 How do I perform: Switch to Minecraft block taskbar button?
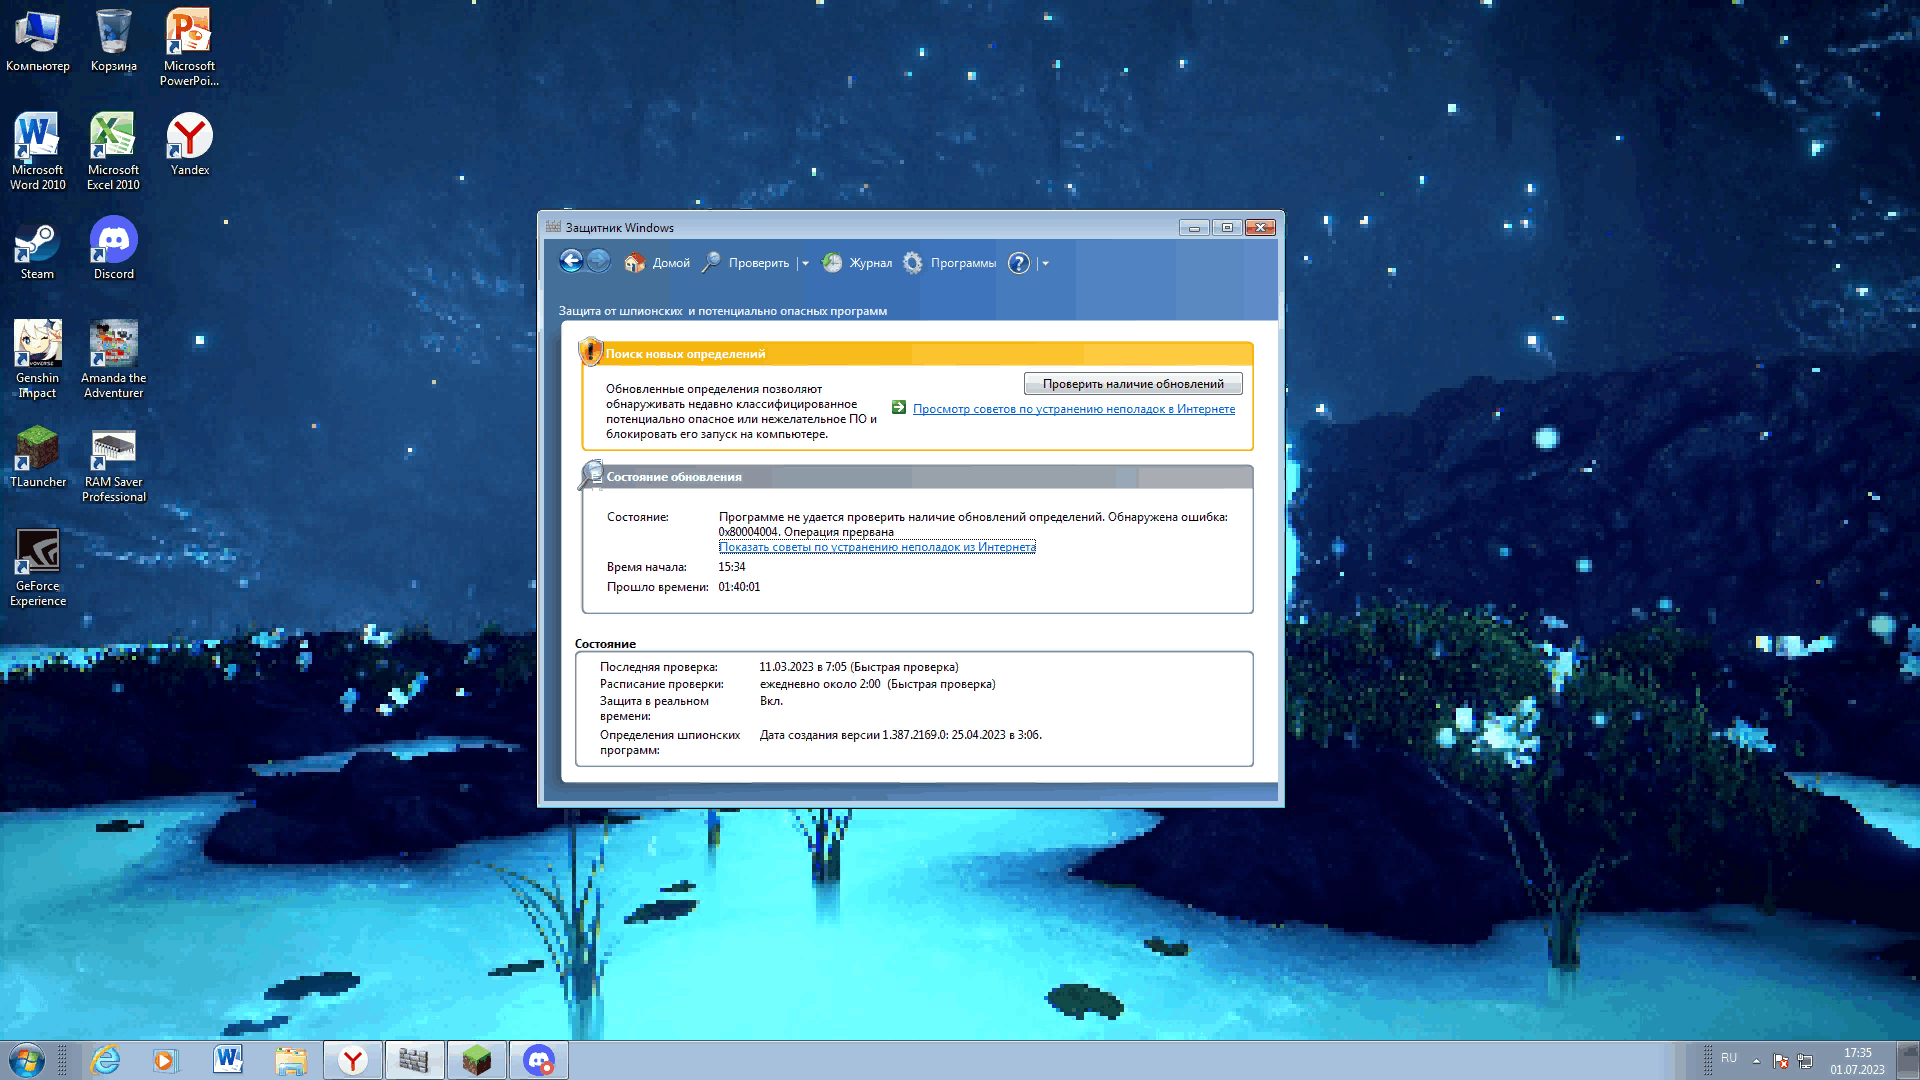(476, 1060)
